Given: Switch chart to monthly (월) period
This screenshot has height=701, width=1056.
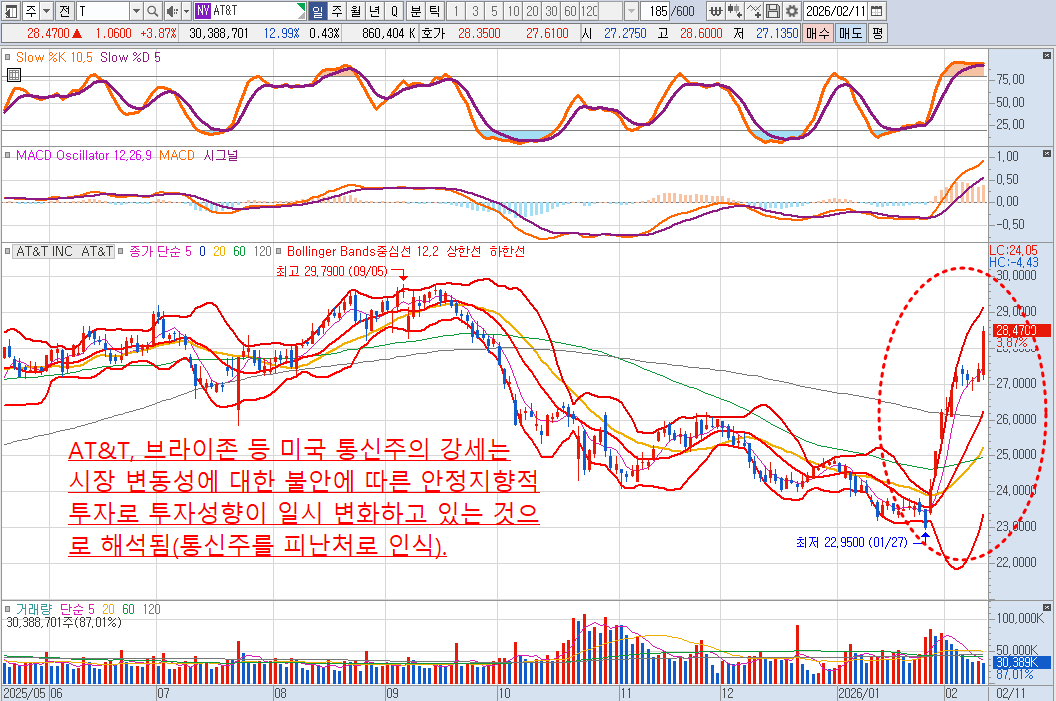Looking at the screenshot, I should pyautogui.click(x=355, y=11).
